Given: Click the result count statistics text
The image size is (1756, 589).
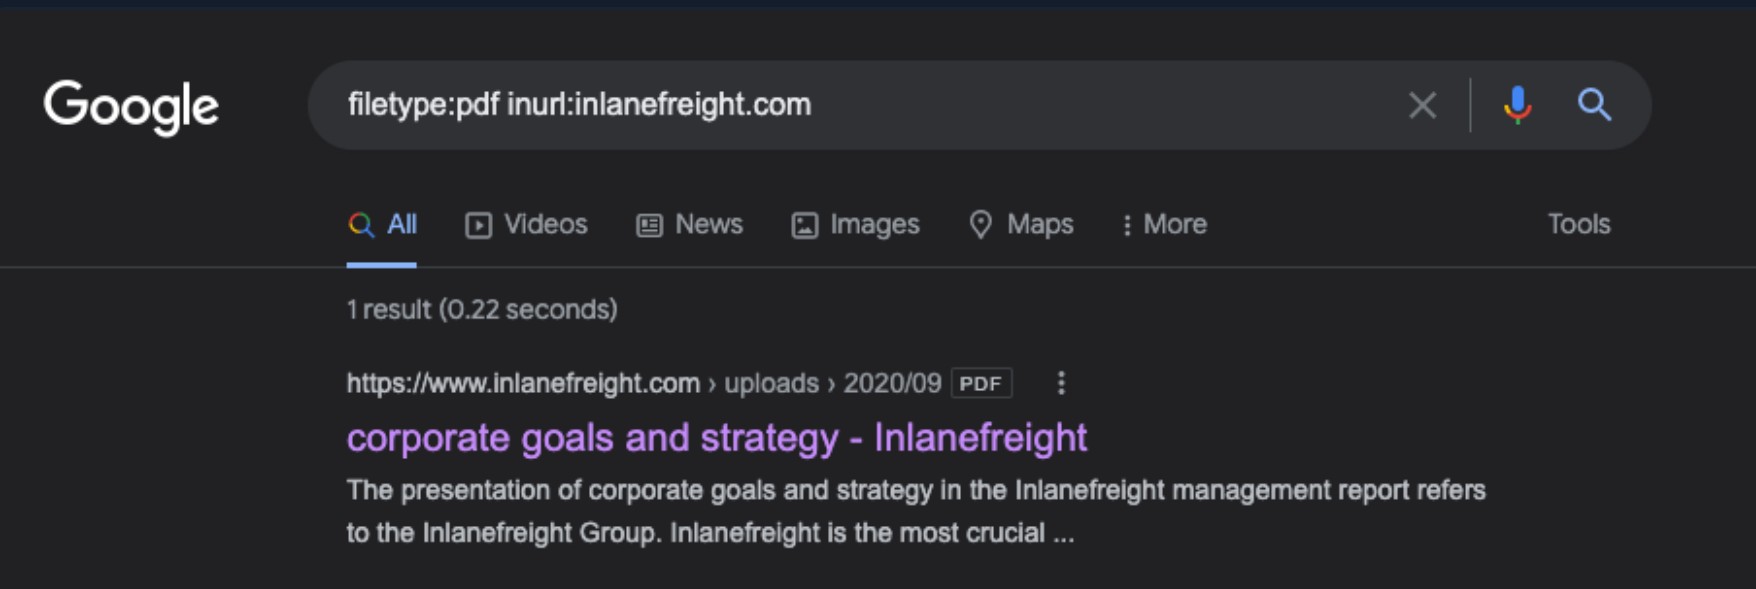Looking at the screenshot, I should point(482,310).
